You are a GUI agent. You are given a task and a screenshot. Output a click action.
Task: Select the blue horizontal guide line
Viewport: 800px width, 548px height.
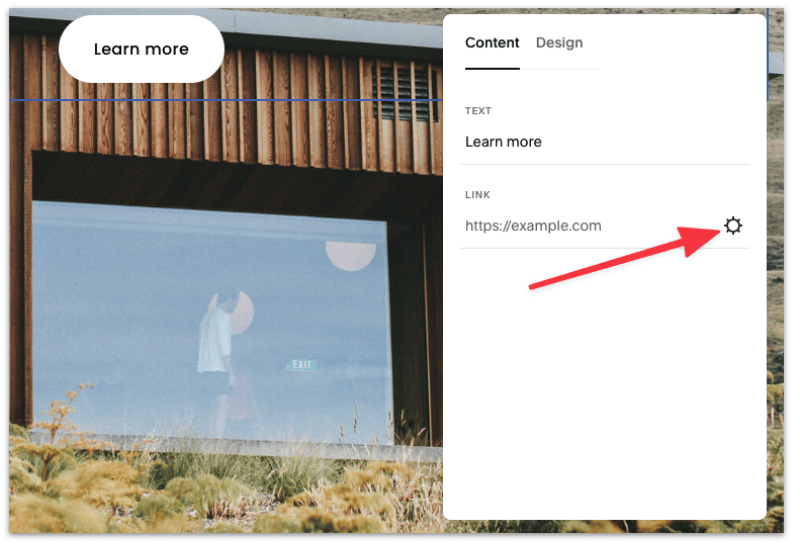[x=300, y=101]
